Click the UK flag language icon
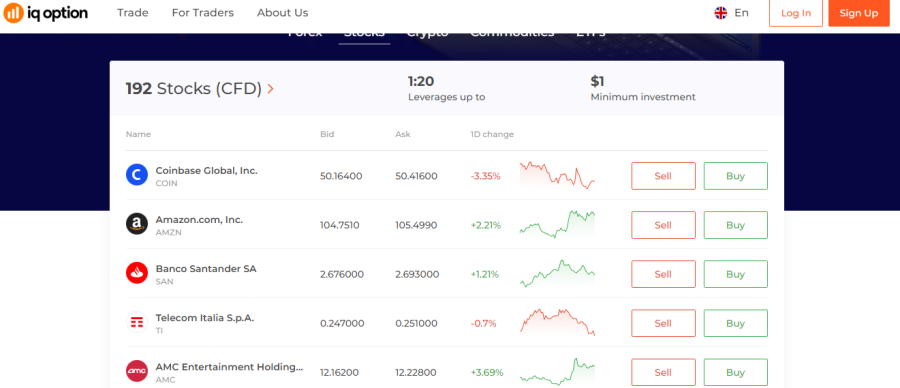The width and height of the screenshot is (900, 388). 720,13
